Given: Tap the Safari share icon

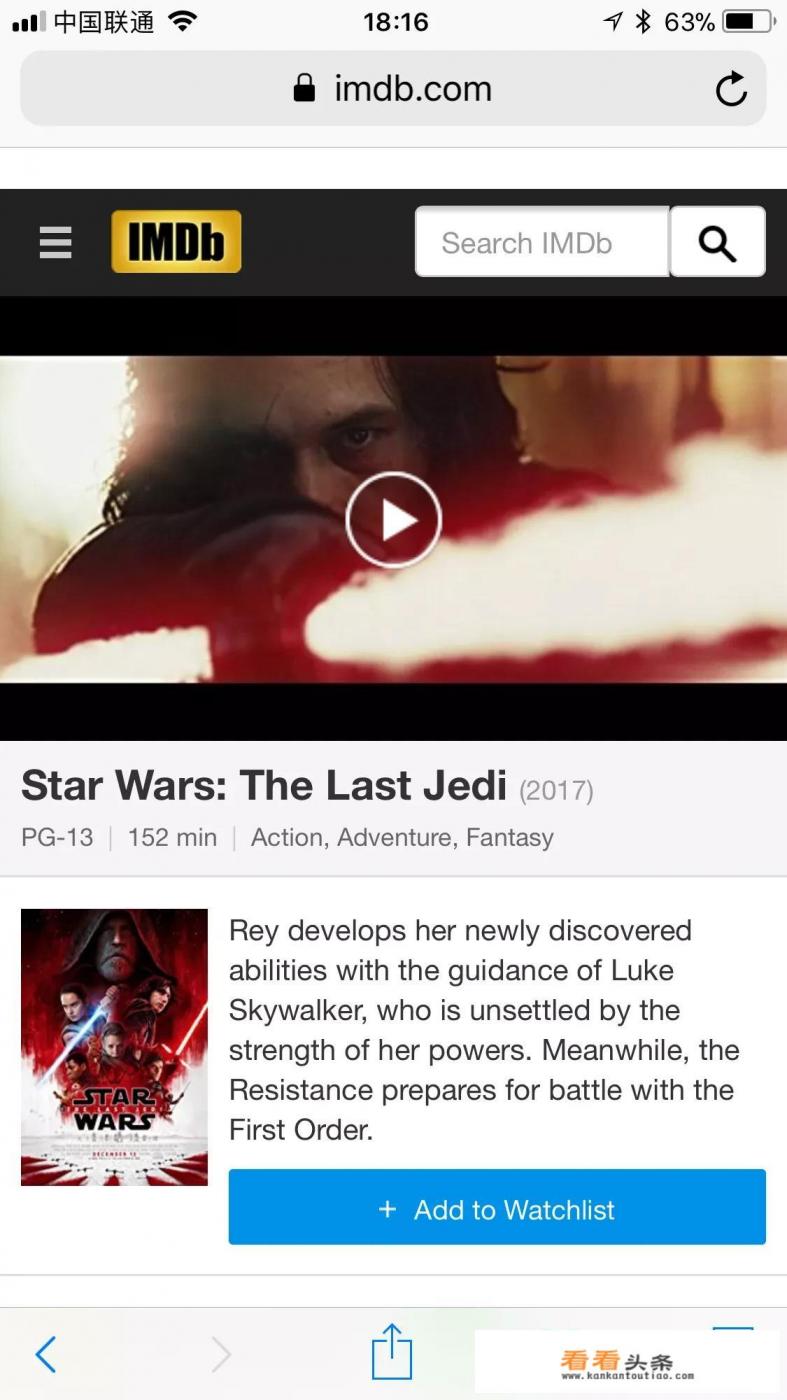Looking at the screenshot, I should click(392, 1352).
